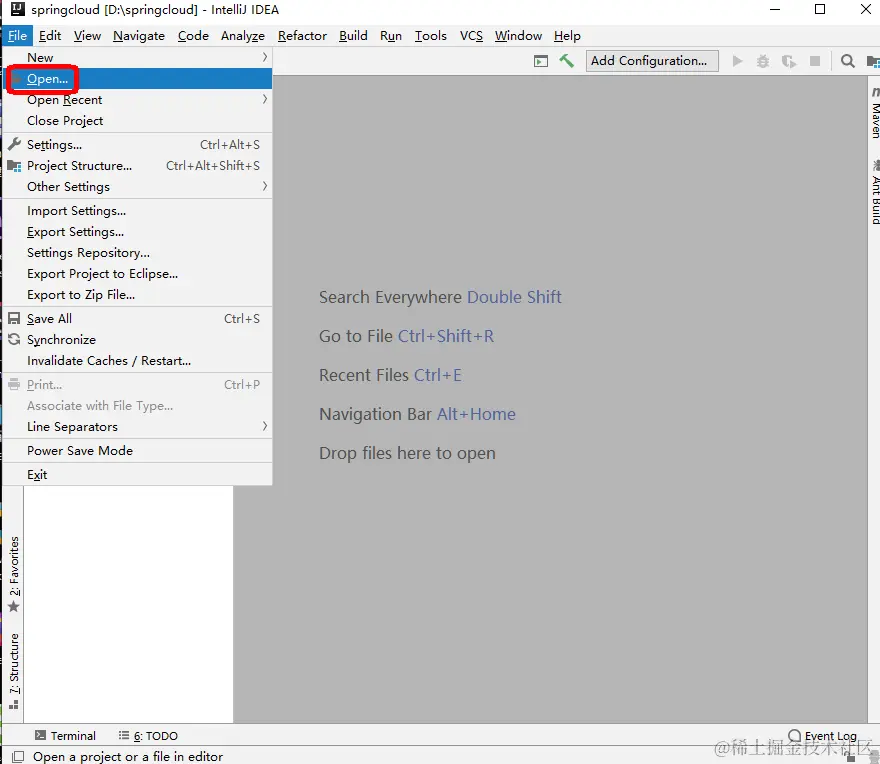
Task: Expand Line Separators submenu
Action: pos(138,427)
